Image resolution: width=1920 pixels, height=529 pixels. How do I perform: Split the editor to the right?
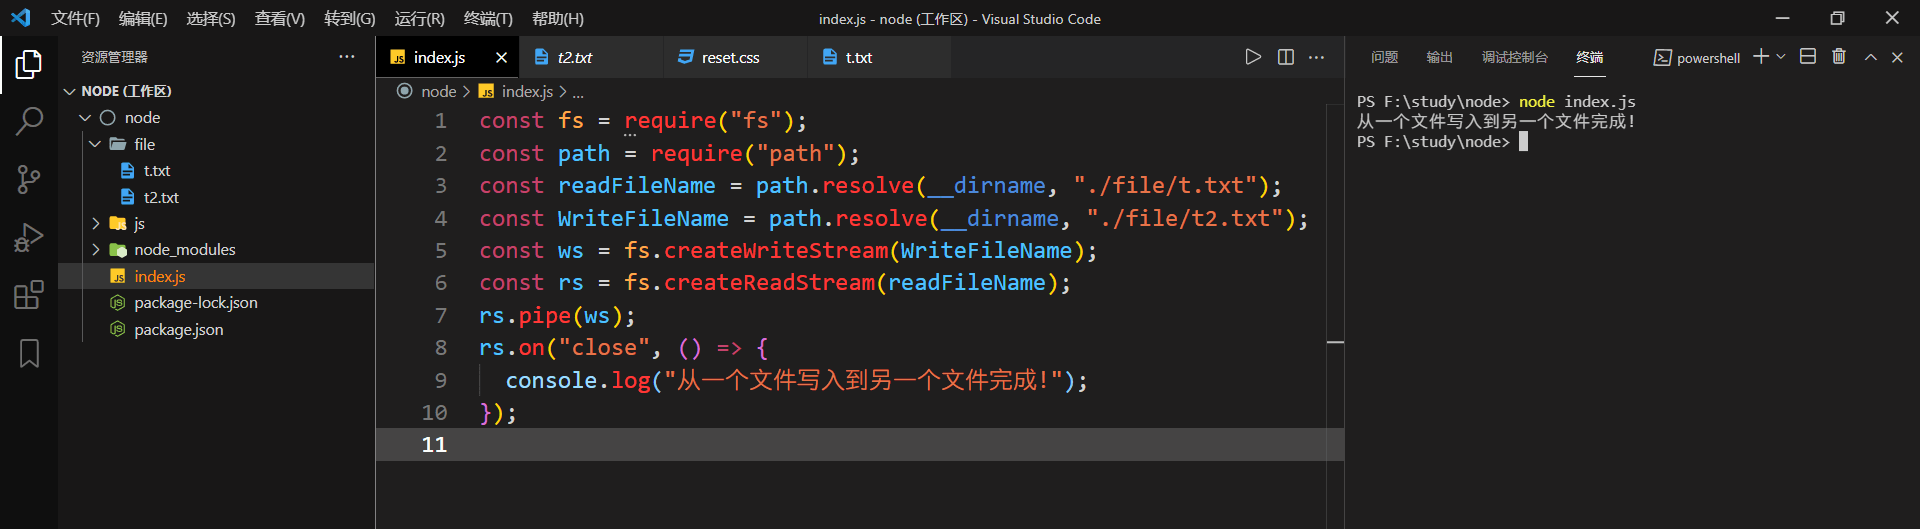(1286, 57)
